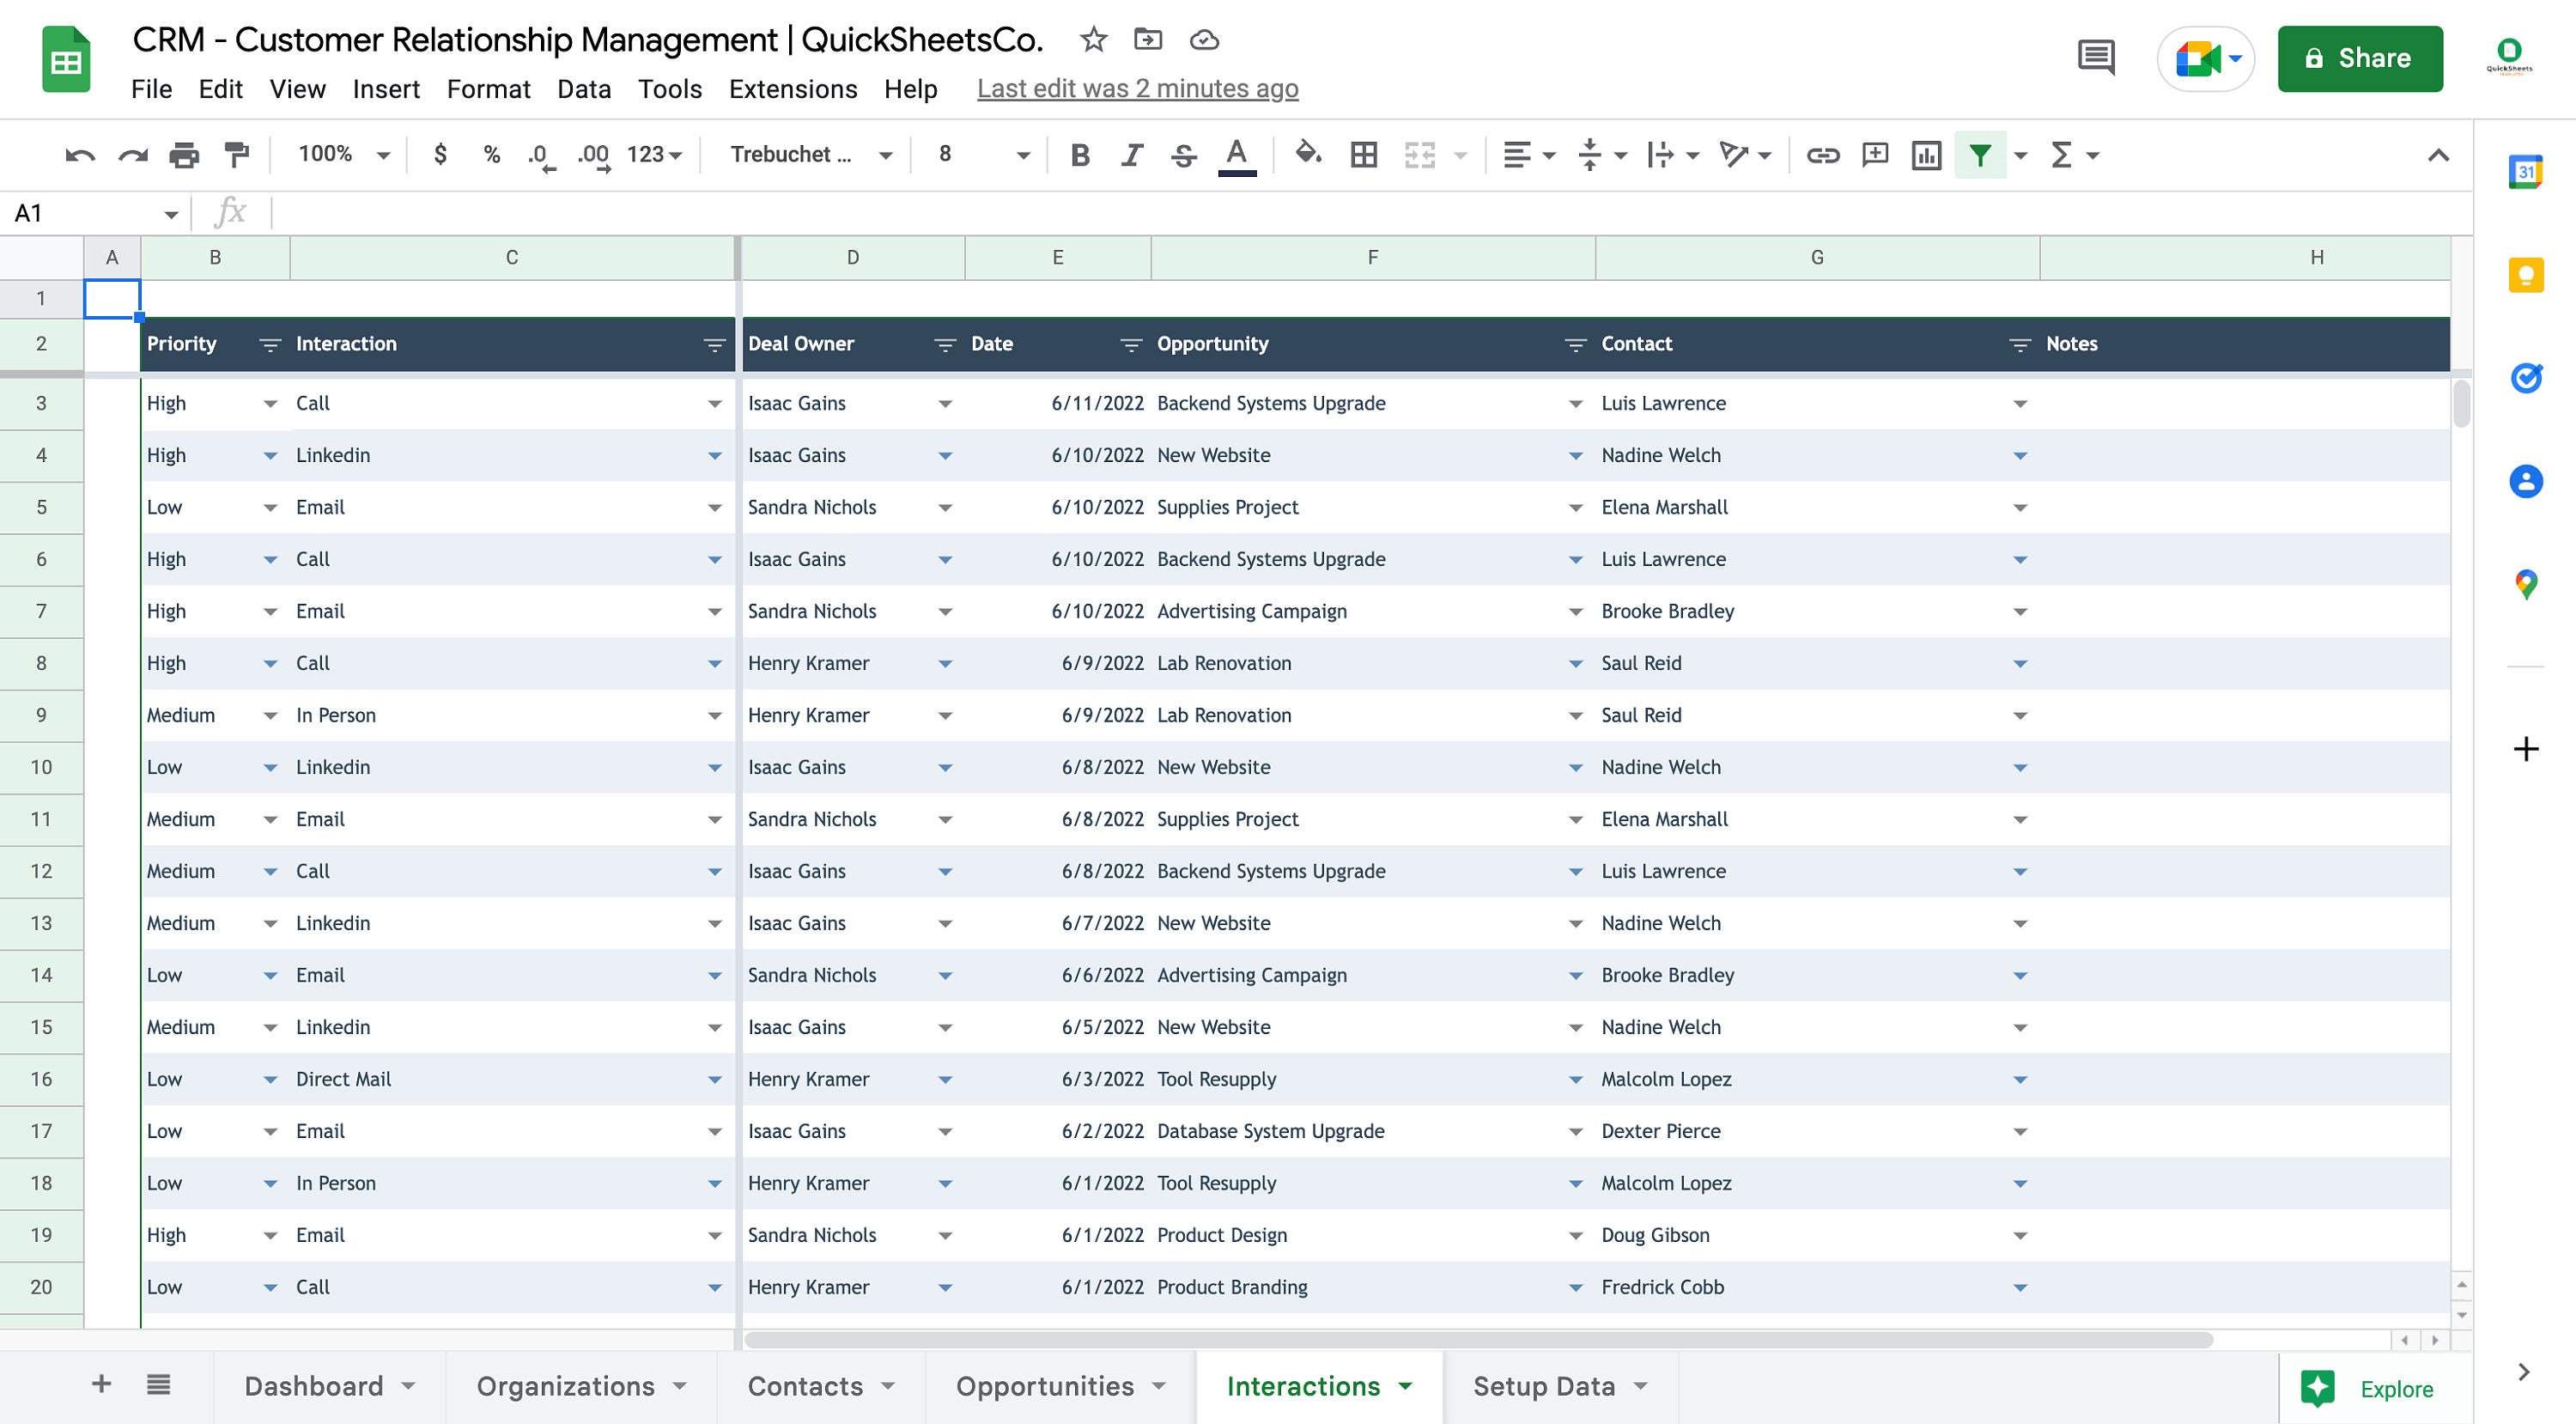This screenshot has width=2576, height=1424.
Task: Open the font size dropdown
Action: 1022,154
